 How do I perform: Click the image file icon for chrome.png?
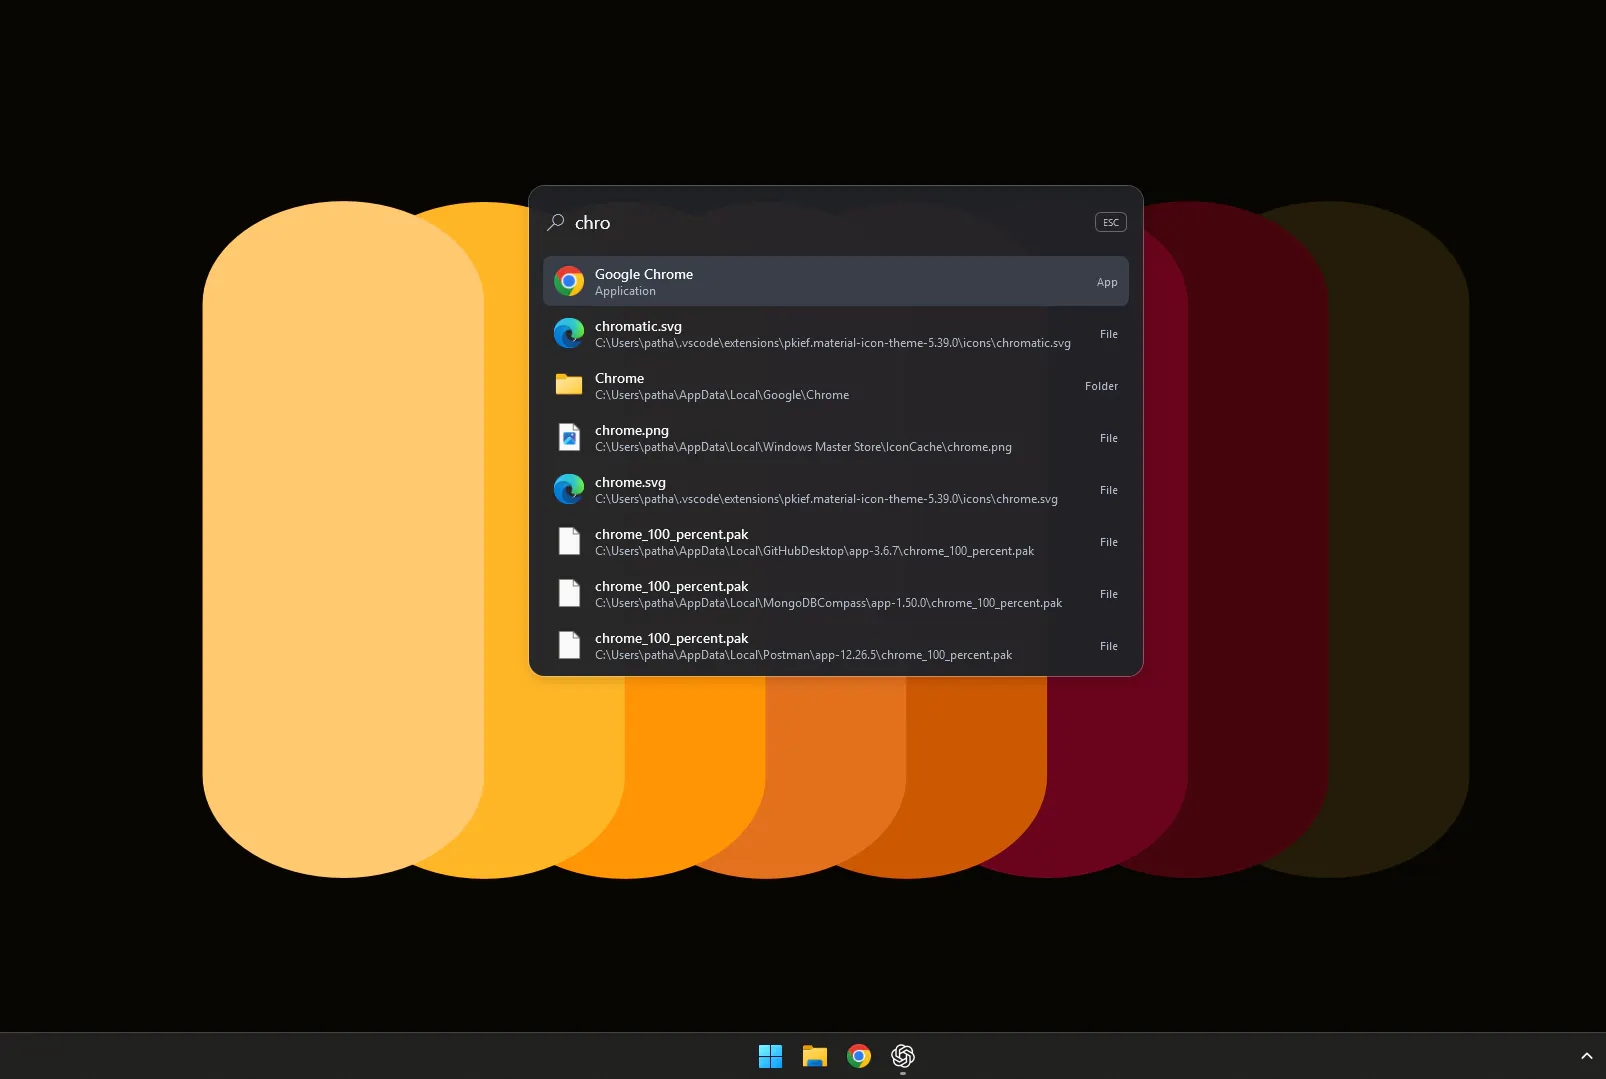[x=569, y=437]
